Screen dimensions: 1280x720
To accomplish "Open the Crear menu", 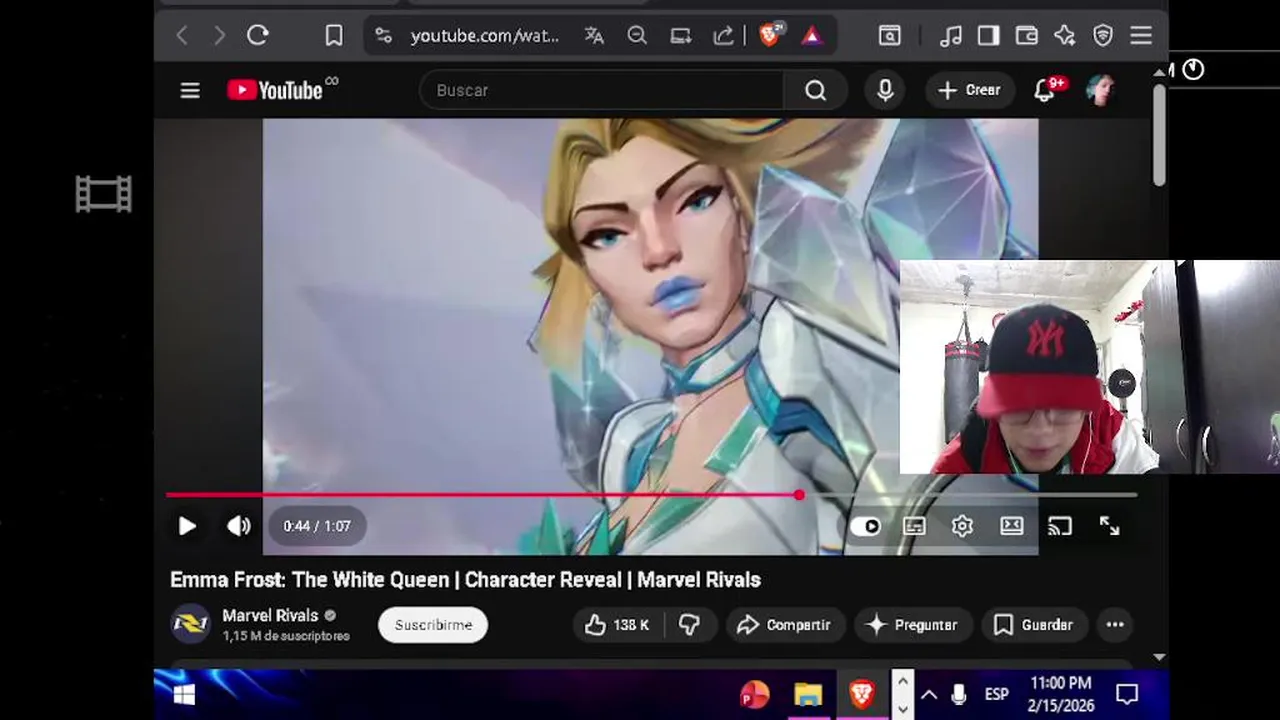I will point(969,90).
